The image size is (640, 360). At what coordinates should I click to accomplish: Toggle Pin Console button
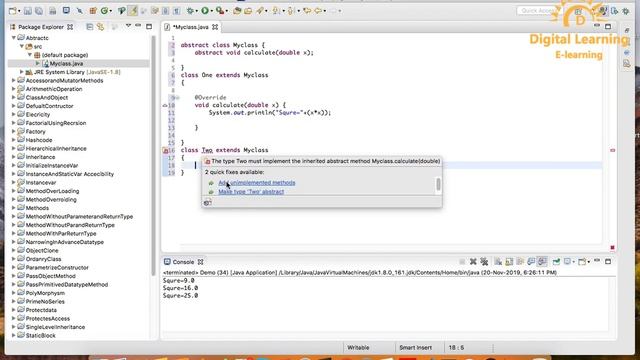pos(556,262)
